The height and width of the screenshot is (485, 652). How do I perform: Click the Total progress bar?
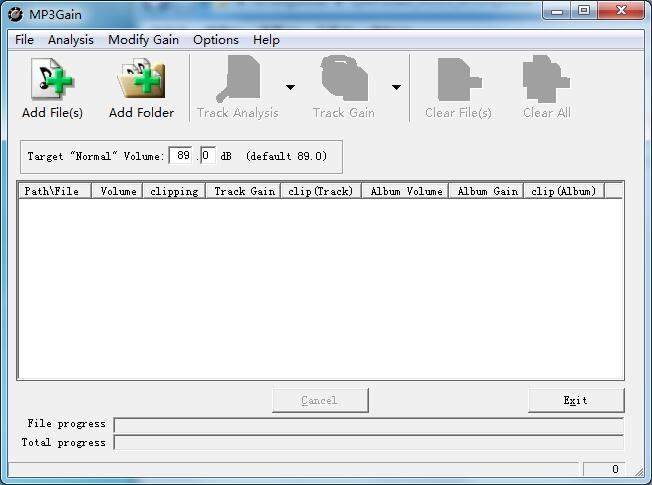point(369,442)
